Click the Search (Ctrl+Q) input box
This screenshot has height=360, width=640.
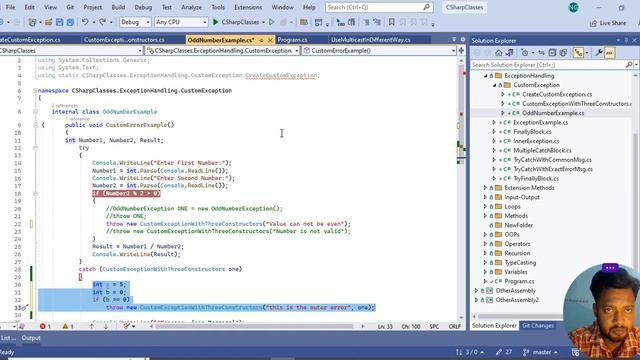tap(378, 7)
